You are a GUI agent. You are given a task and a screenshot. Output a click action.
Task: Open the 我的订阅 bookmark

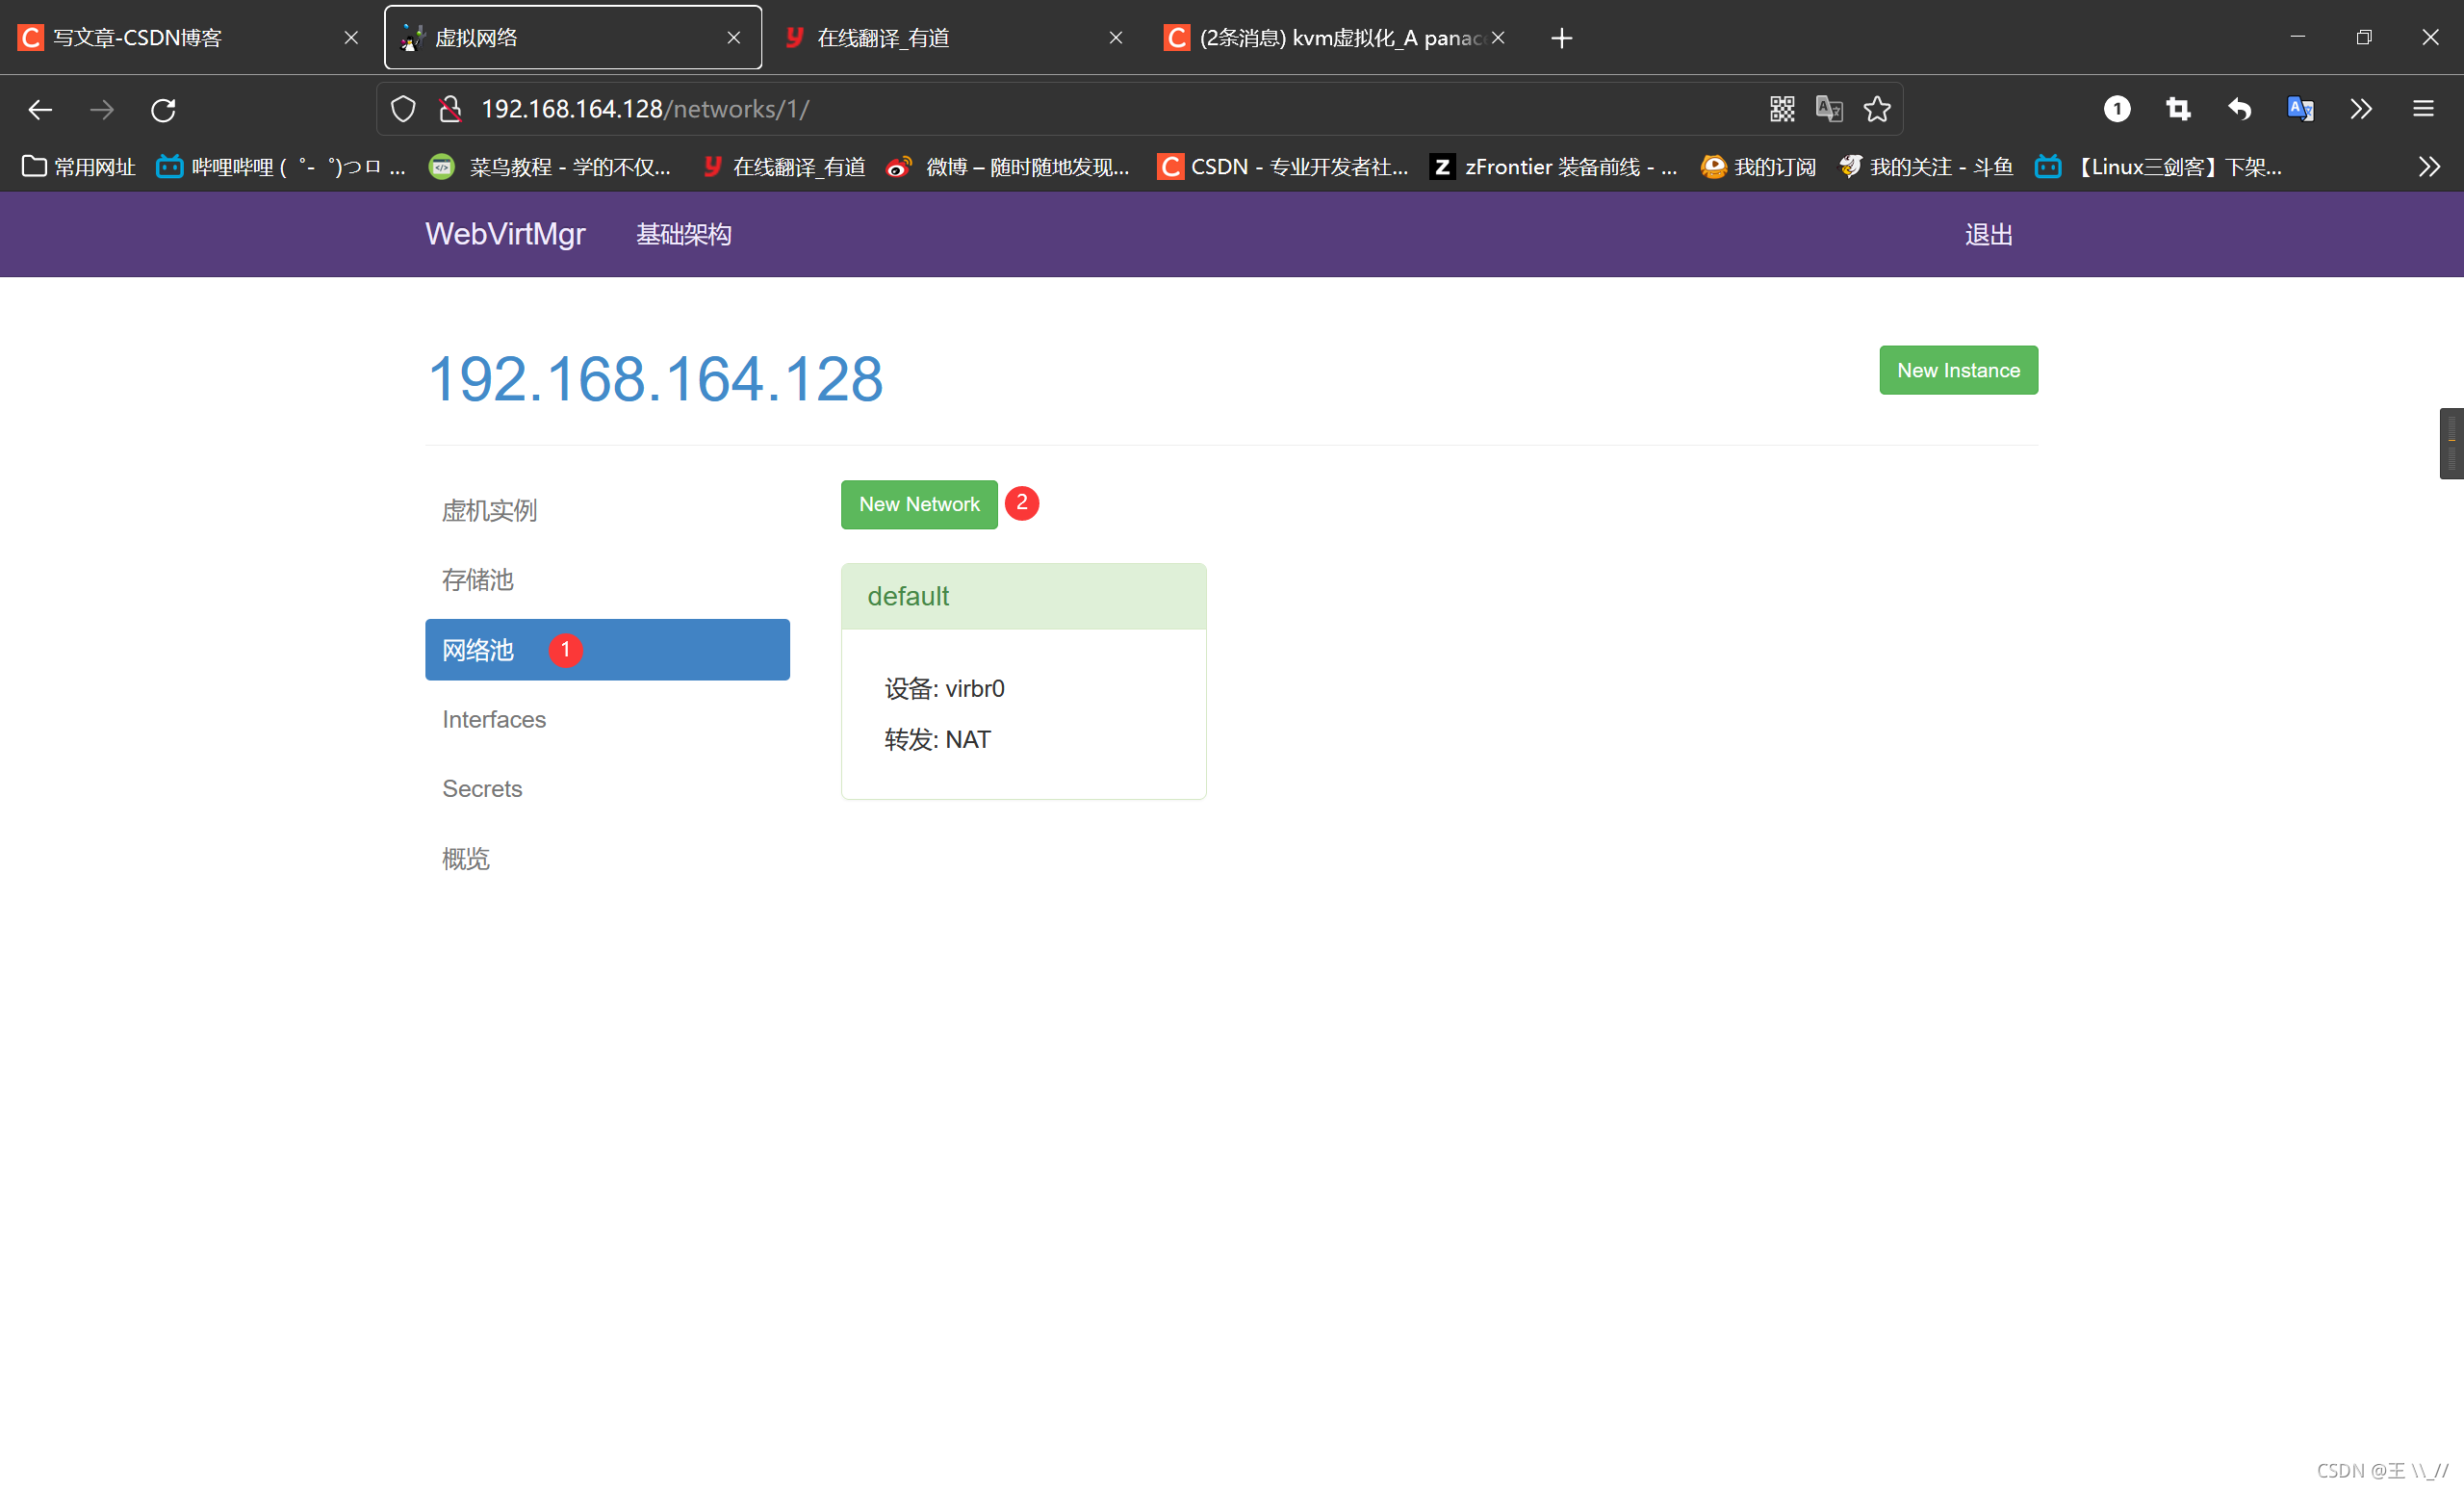pyautogui.click(x=1759, y=167)
